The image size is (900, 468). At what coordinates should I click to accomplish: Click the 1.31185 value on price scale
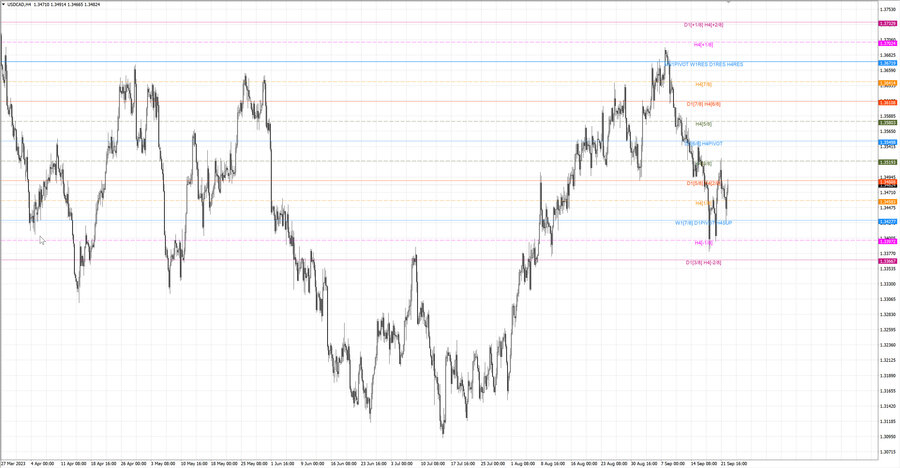point(887,421)
